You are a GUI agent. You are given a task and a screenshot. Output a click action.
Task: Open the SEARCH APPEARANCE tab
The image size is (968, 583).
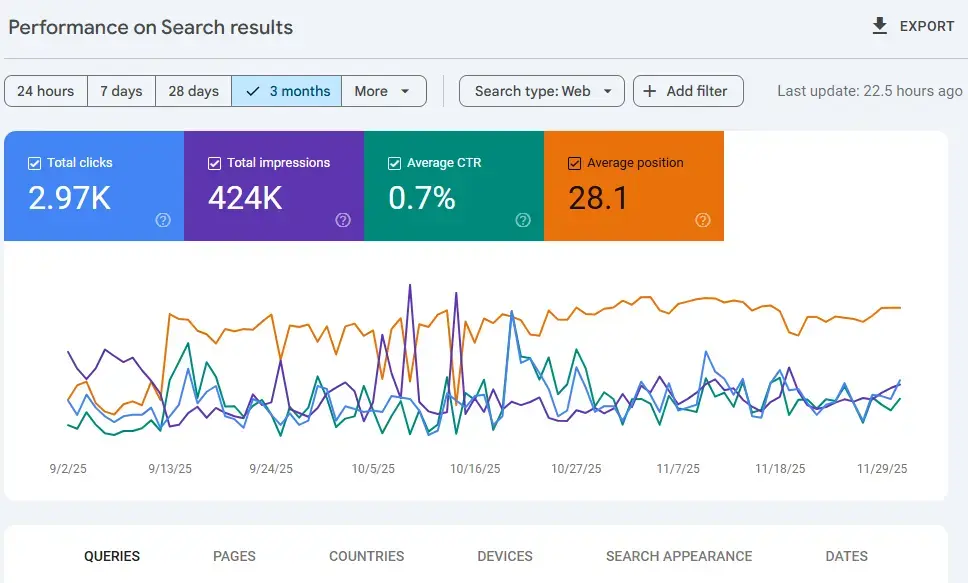(x=679, y=556)
